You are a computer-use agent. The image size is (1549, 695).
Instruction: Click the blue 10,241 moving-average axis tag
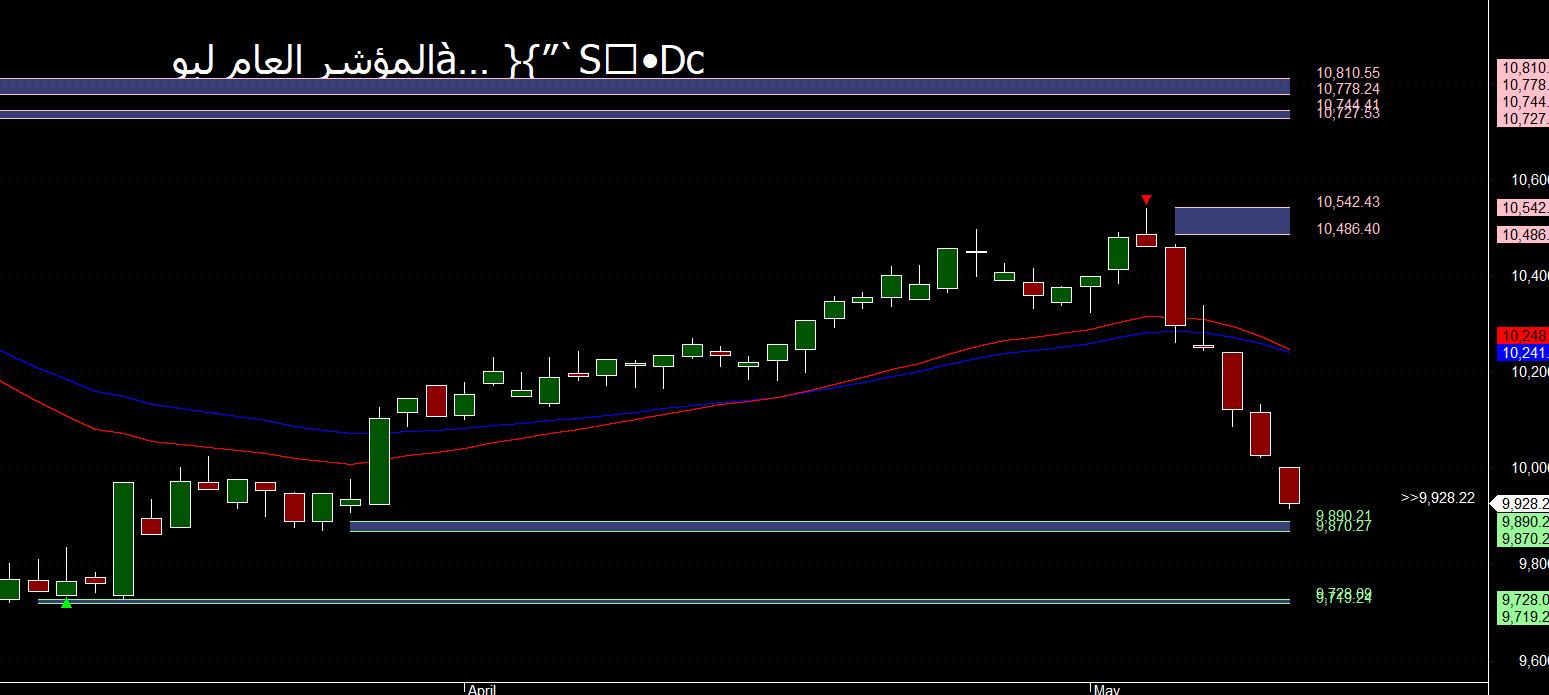[x=1523, y=353]
